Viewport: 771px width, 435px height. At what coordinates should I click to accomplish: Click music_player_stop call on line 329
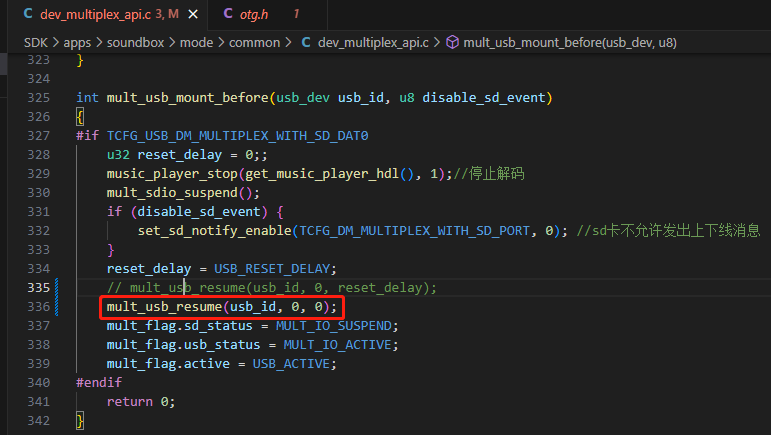[x=172, y=174]
